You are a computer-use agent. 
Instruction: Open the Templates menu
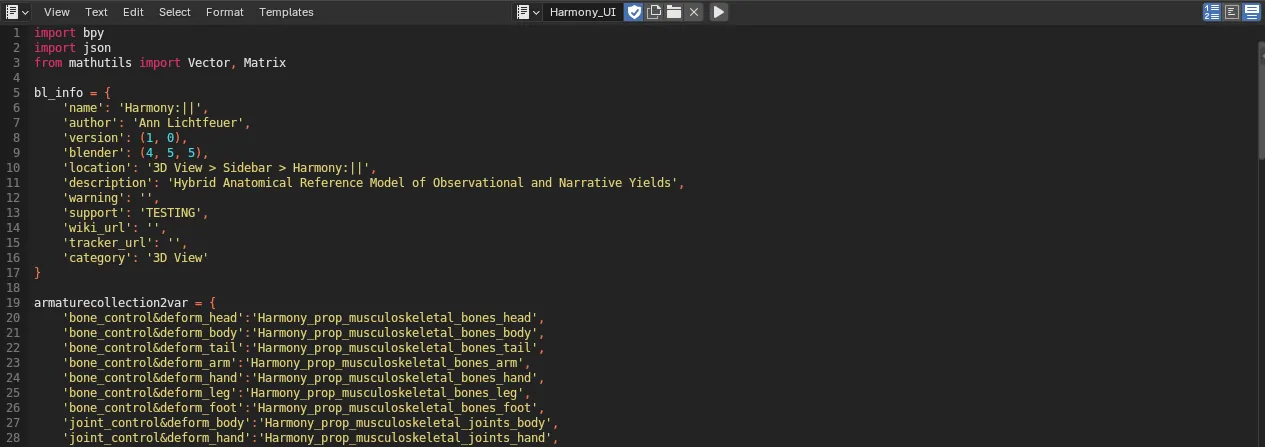286,12
